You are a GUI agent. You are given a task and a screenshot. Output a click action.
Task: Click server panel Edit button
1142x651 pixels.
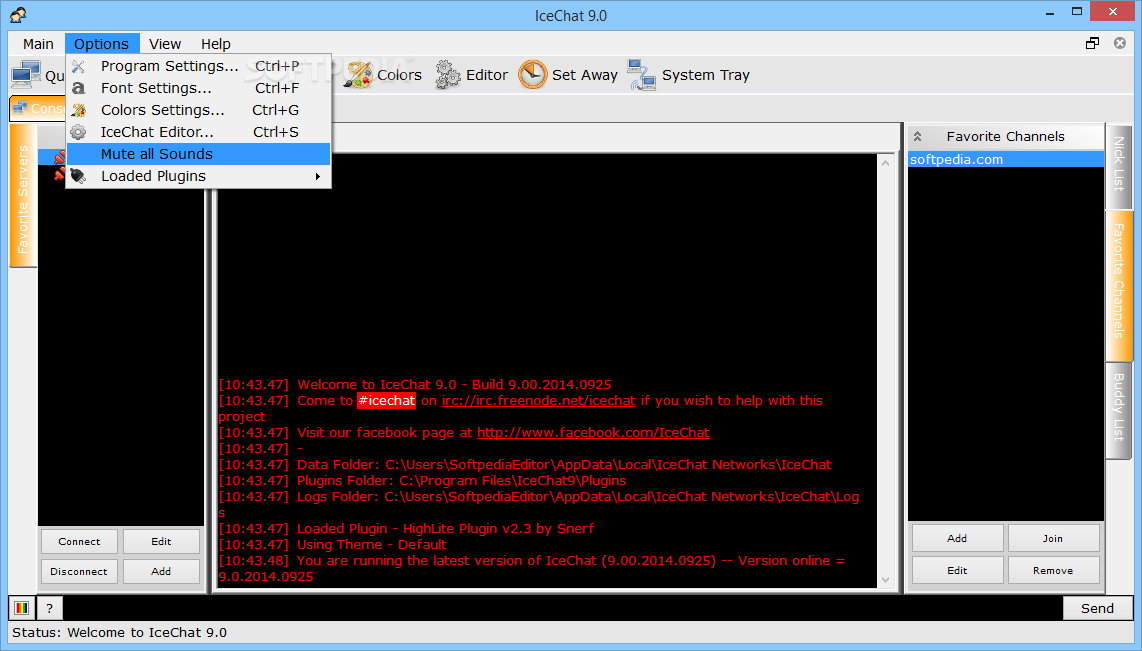pos(161,542)
